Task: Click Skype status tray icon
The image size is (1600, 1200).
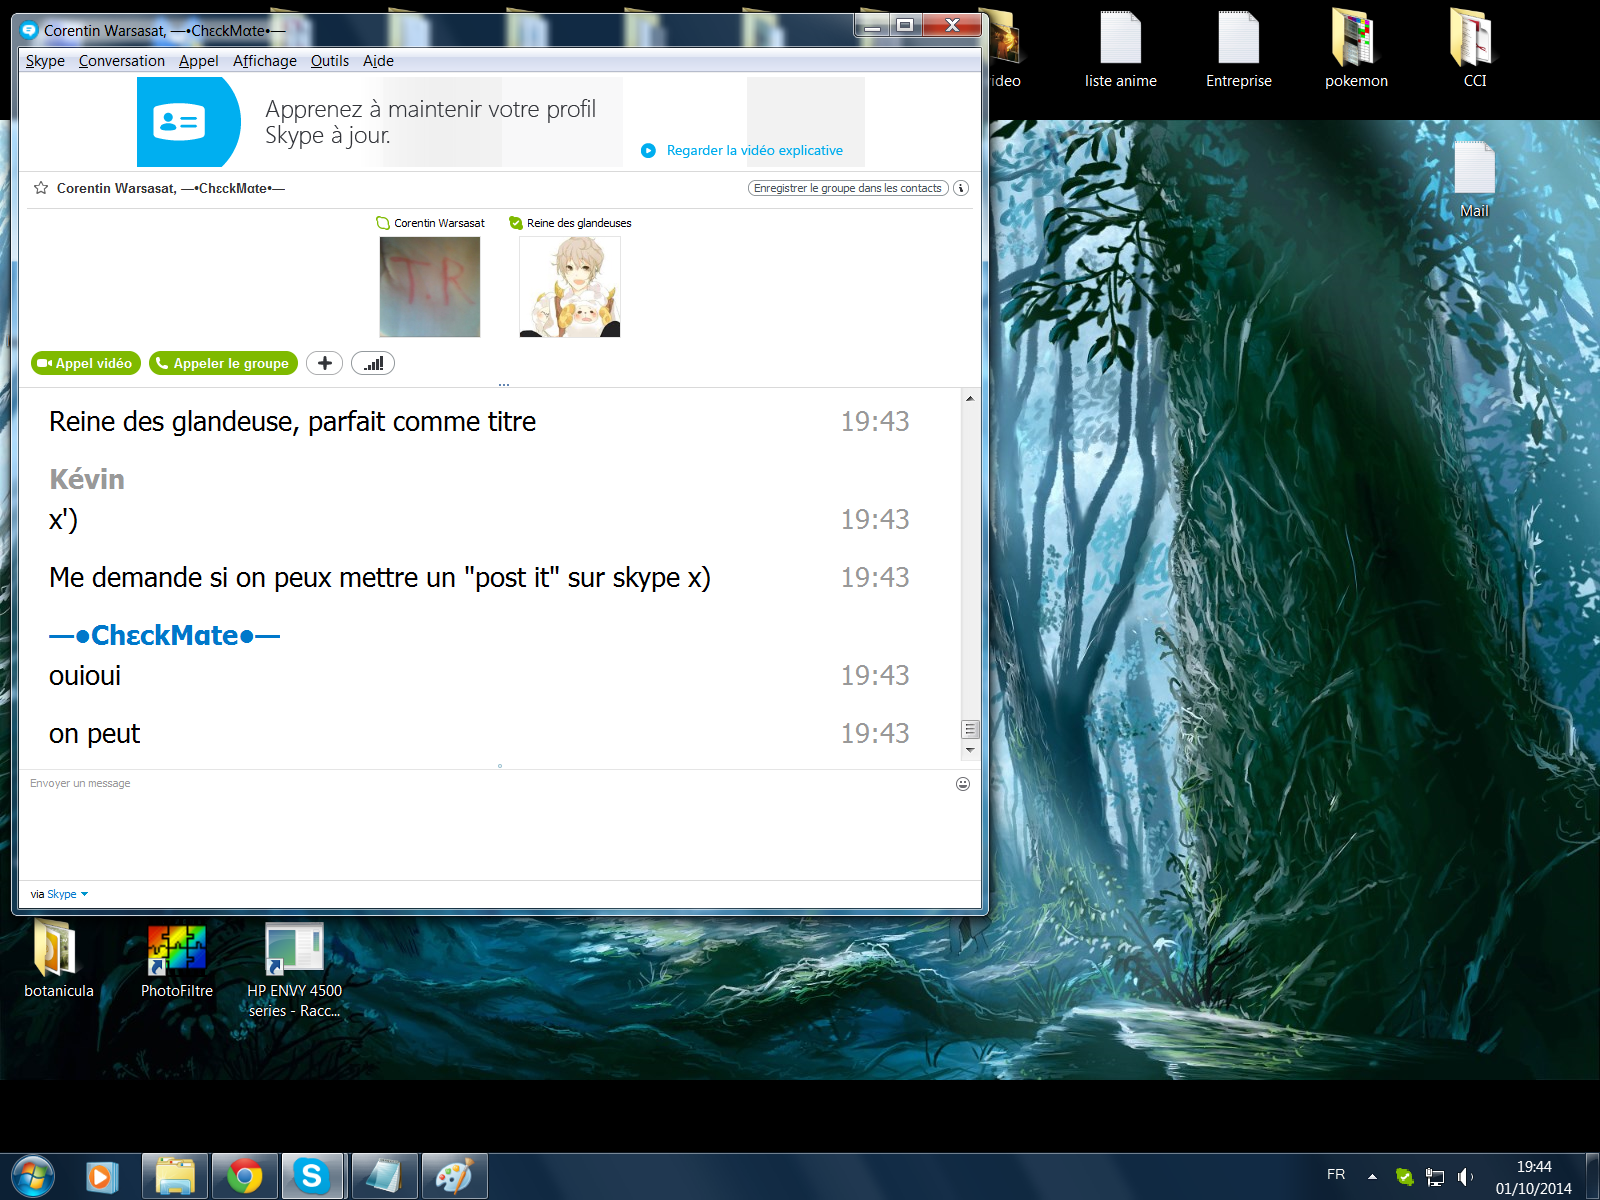Action: [x=1404, y=1176]
